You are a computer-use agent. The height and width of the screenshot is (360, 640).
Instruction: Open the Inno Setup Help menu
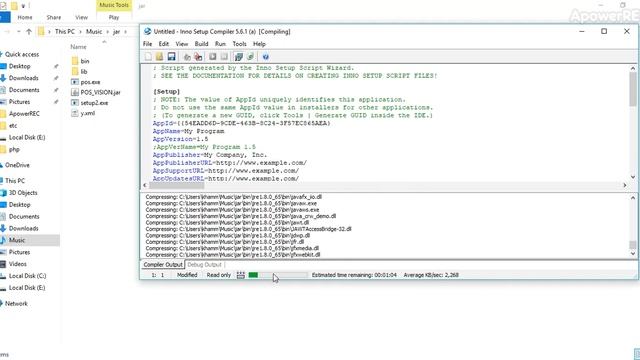(259, 44)
